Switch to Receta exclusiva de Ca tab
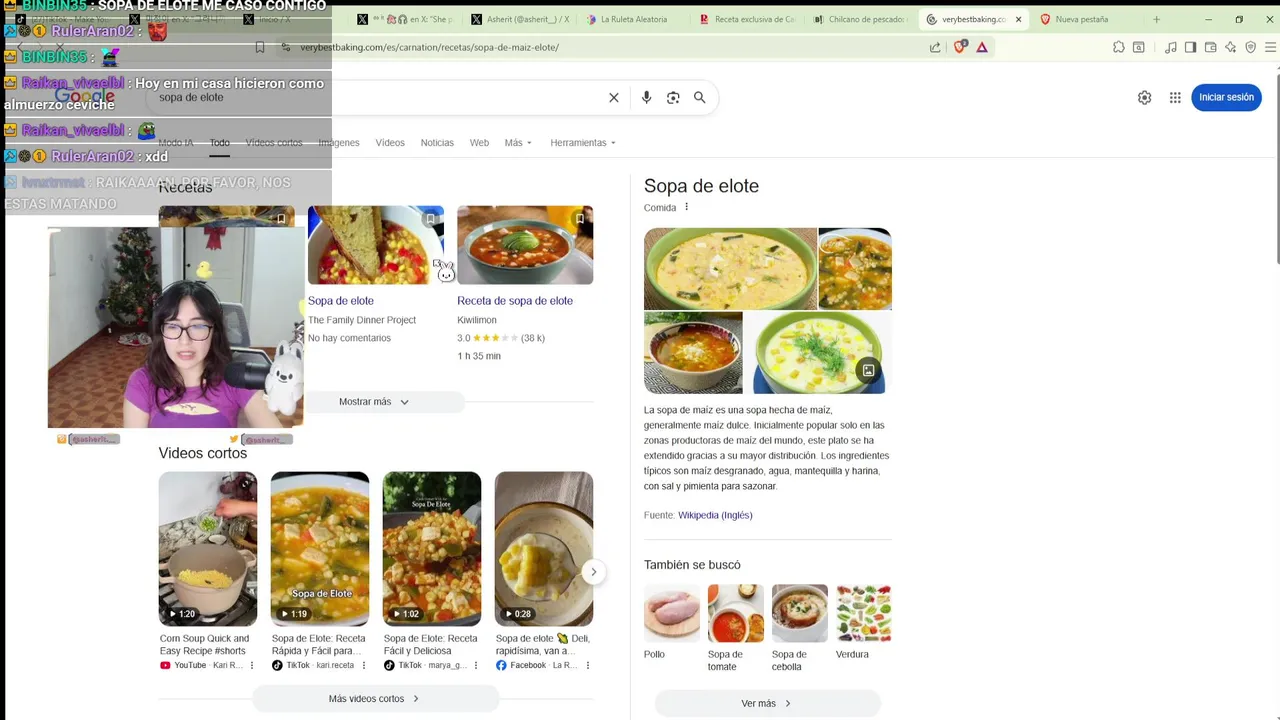The height and width of the screenshot is (720, 1280). click(x=748, y=19)
